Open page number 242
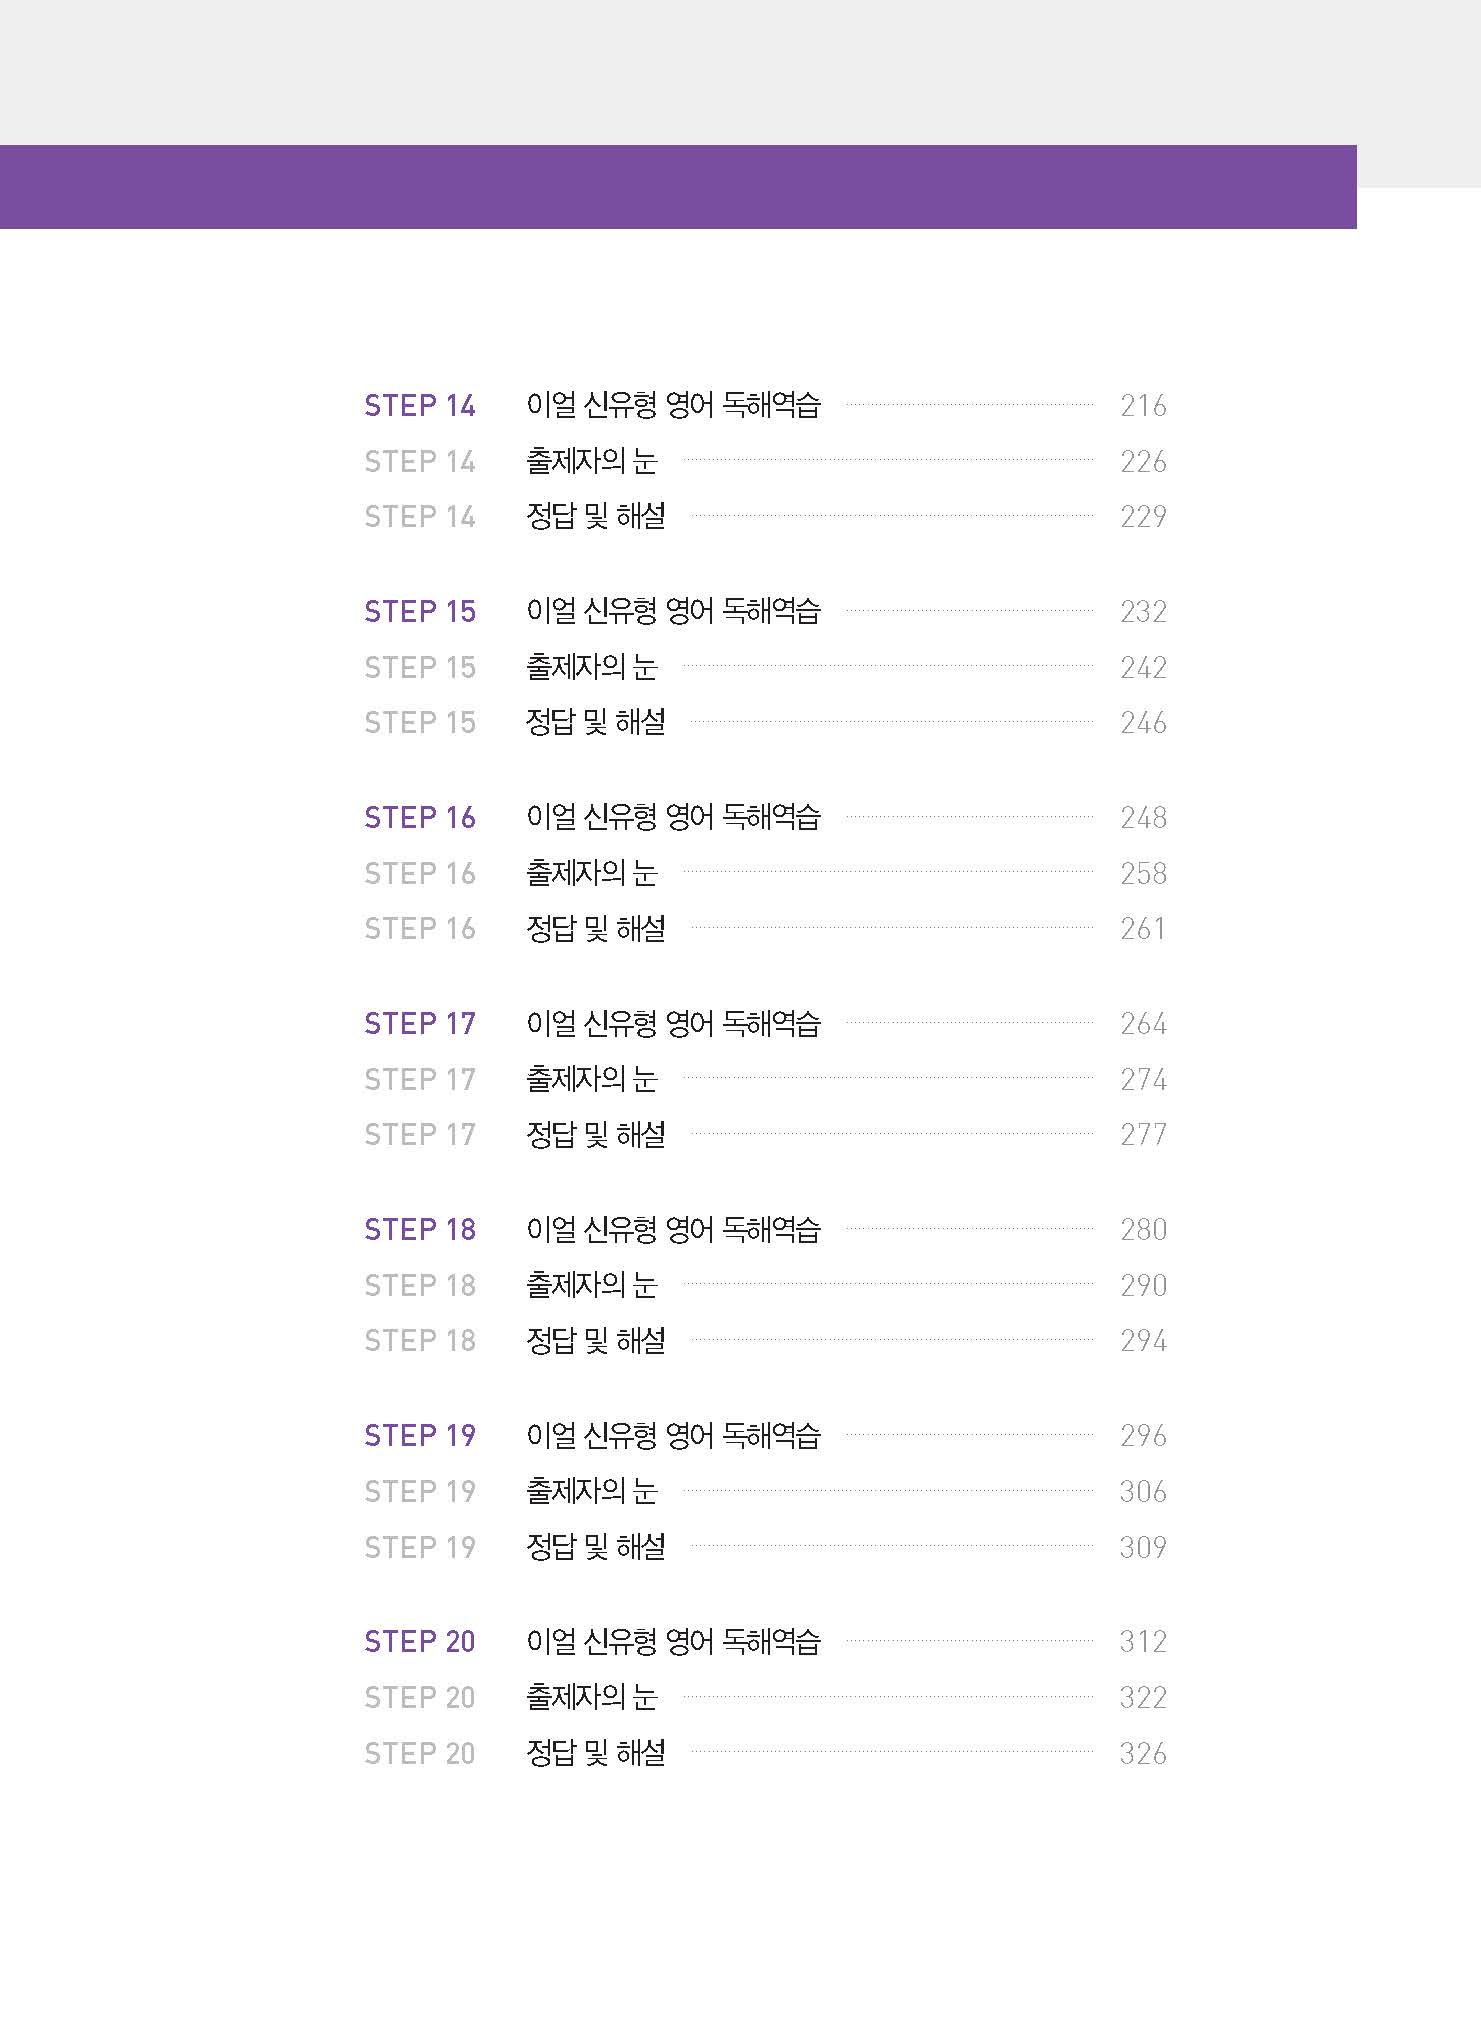This screenshot has height=2024, width=1481. coord(1143,668)
